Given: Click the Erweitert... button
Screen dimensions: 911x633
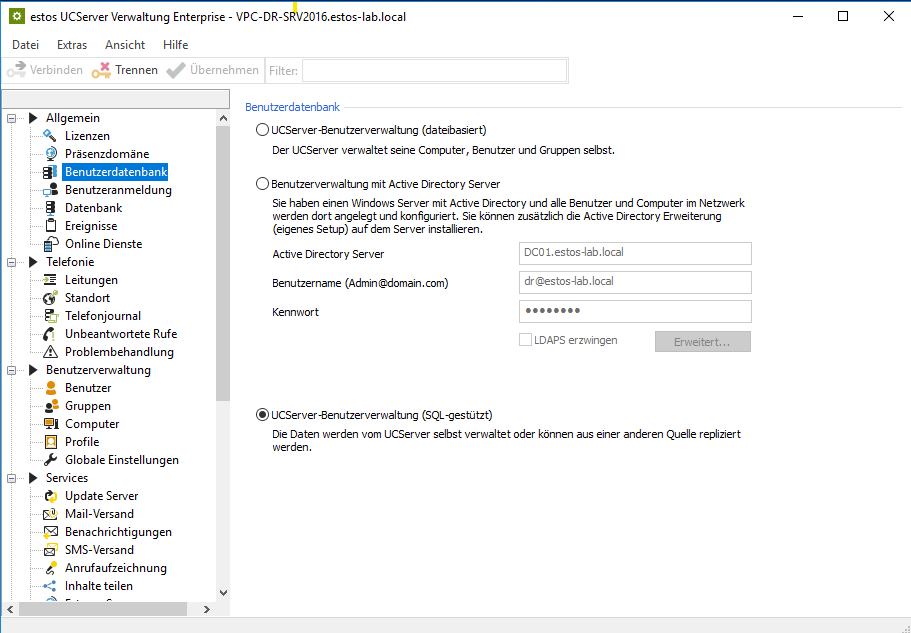Looking at the screenshot, I should pos(702,341).
